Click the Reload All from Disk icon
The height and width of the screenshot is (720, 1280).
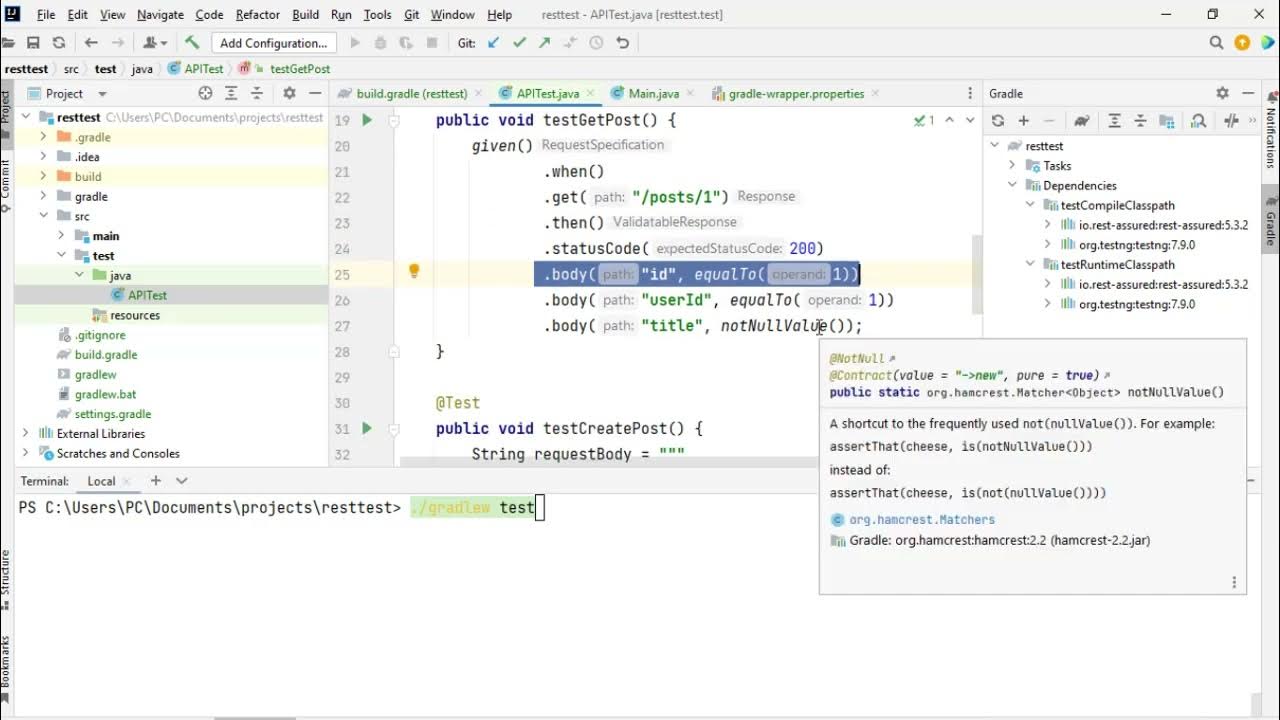59,43
